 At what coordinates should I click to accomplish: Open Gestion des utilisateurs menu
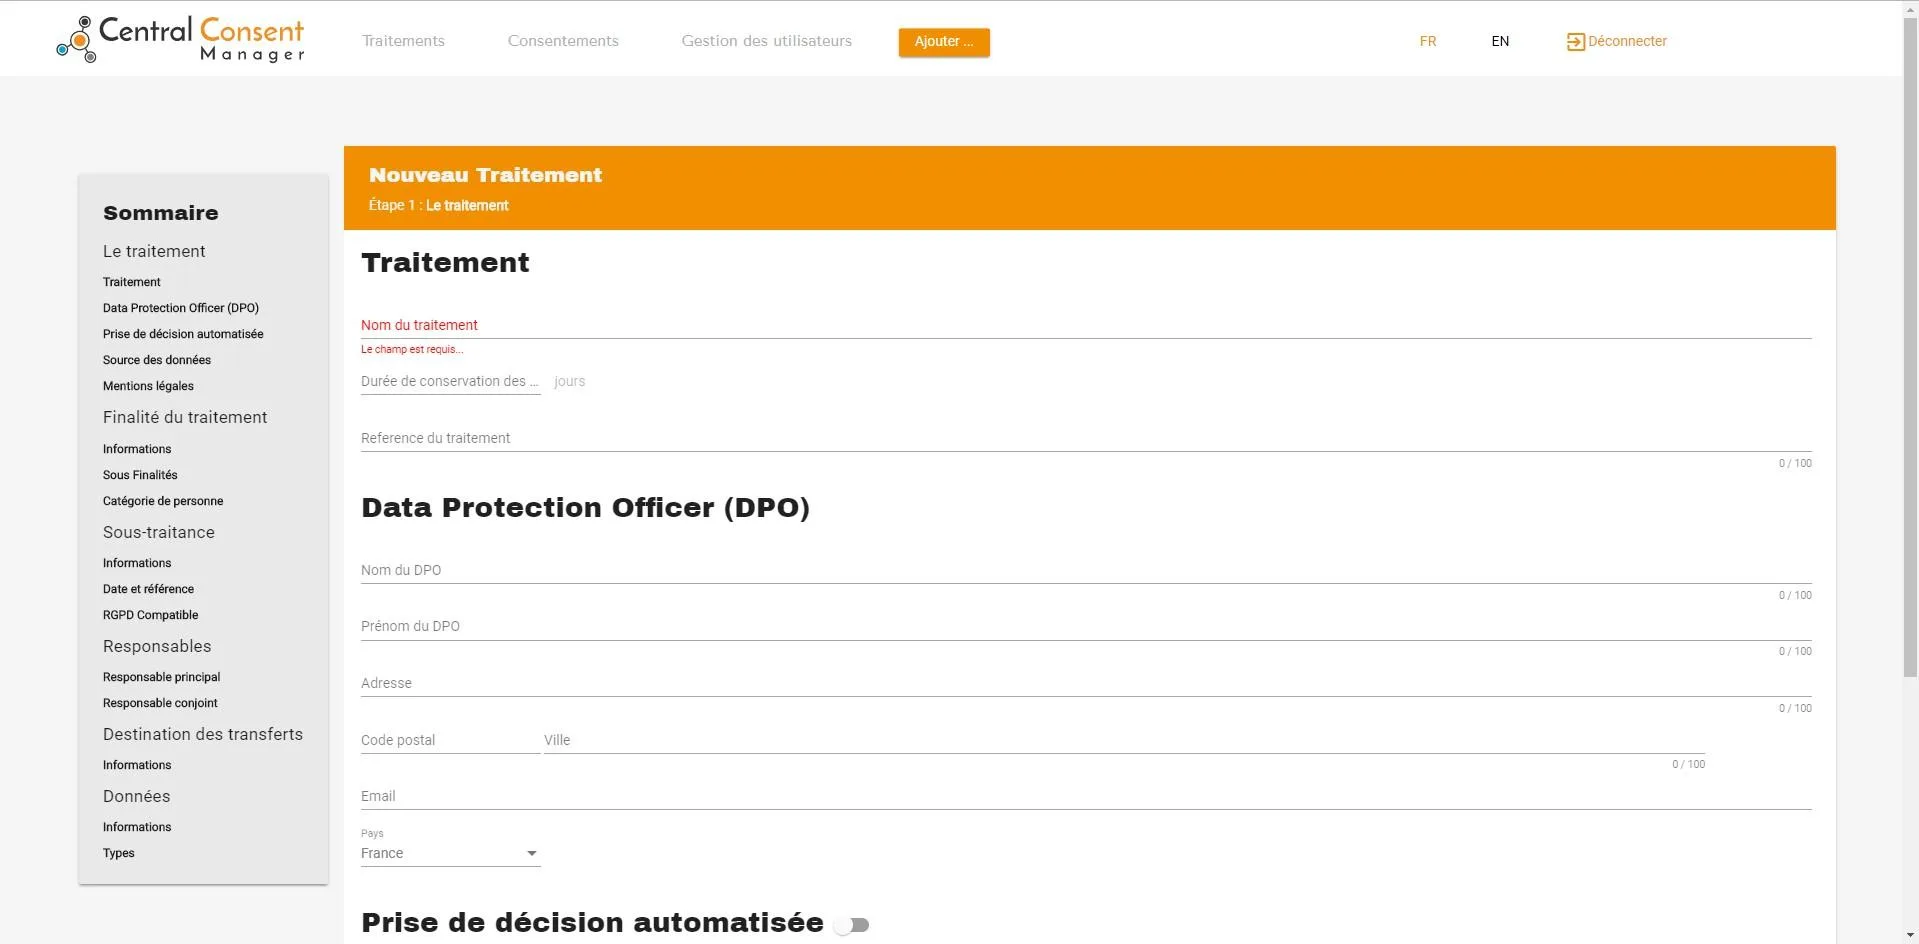(767, 41)
